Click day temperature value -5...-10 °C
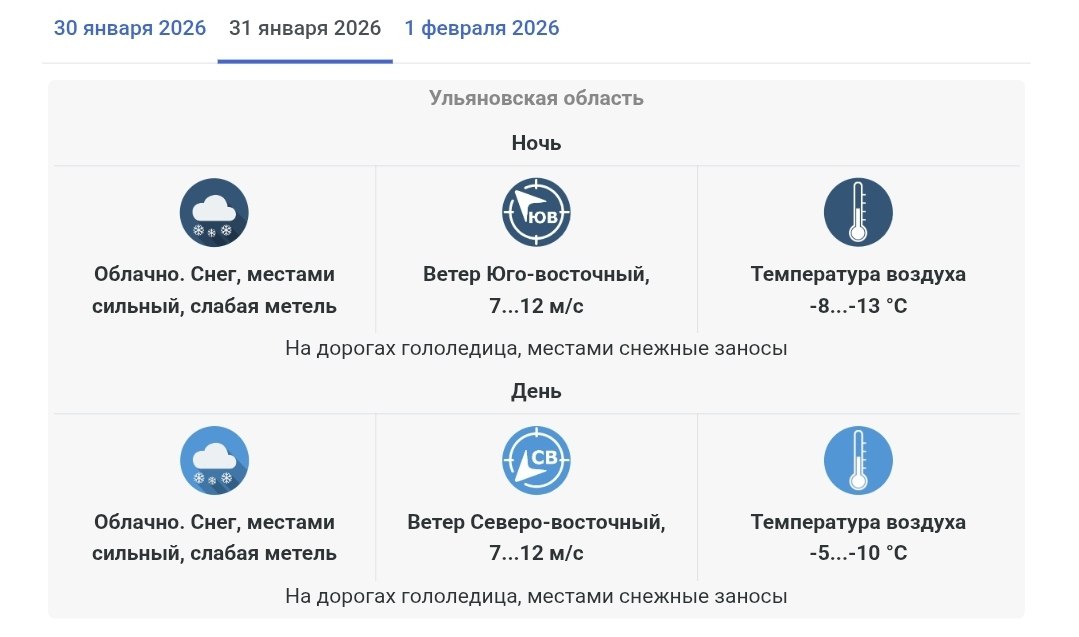 [858, 553]
